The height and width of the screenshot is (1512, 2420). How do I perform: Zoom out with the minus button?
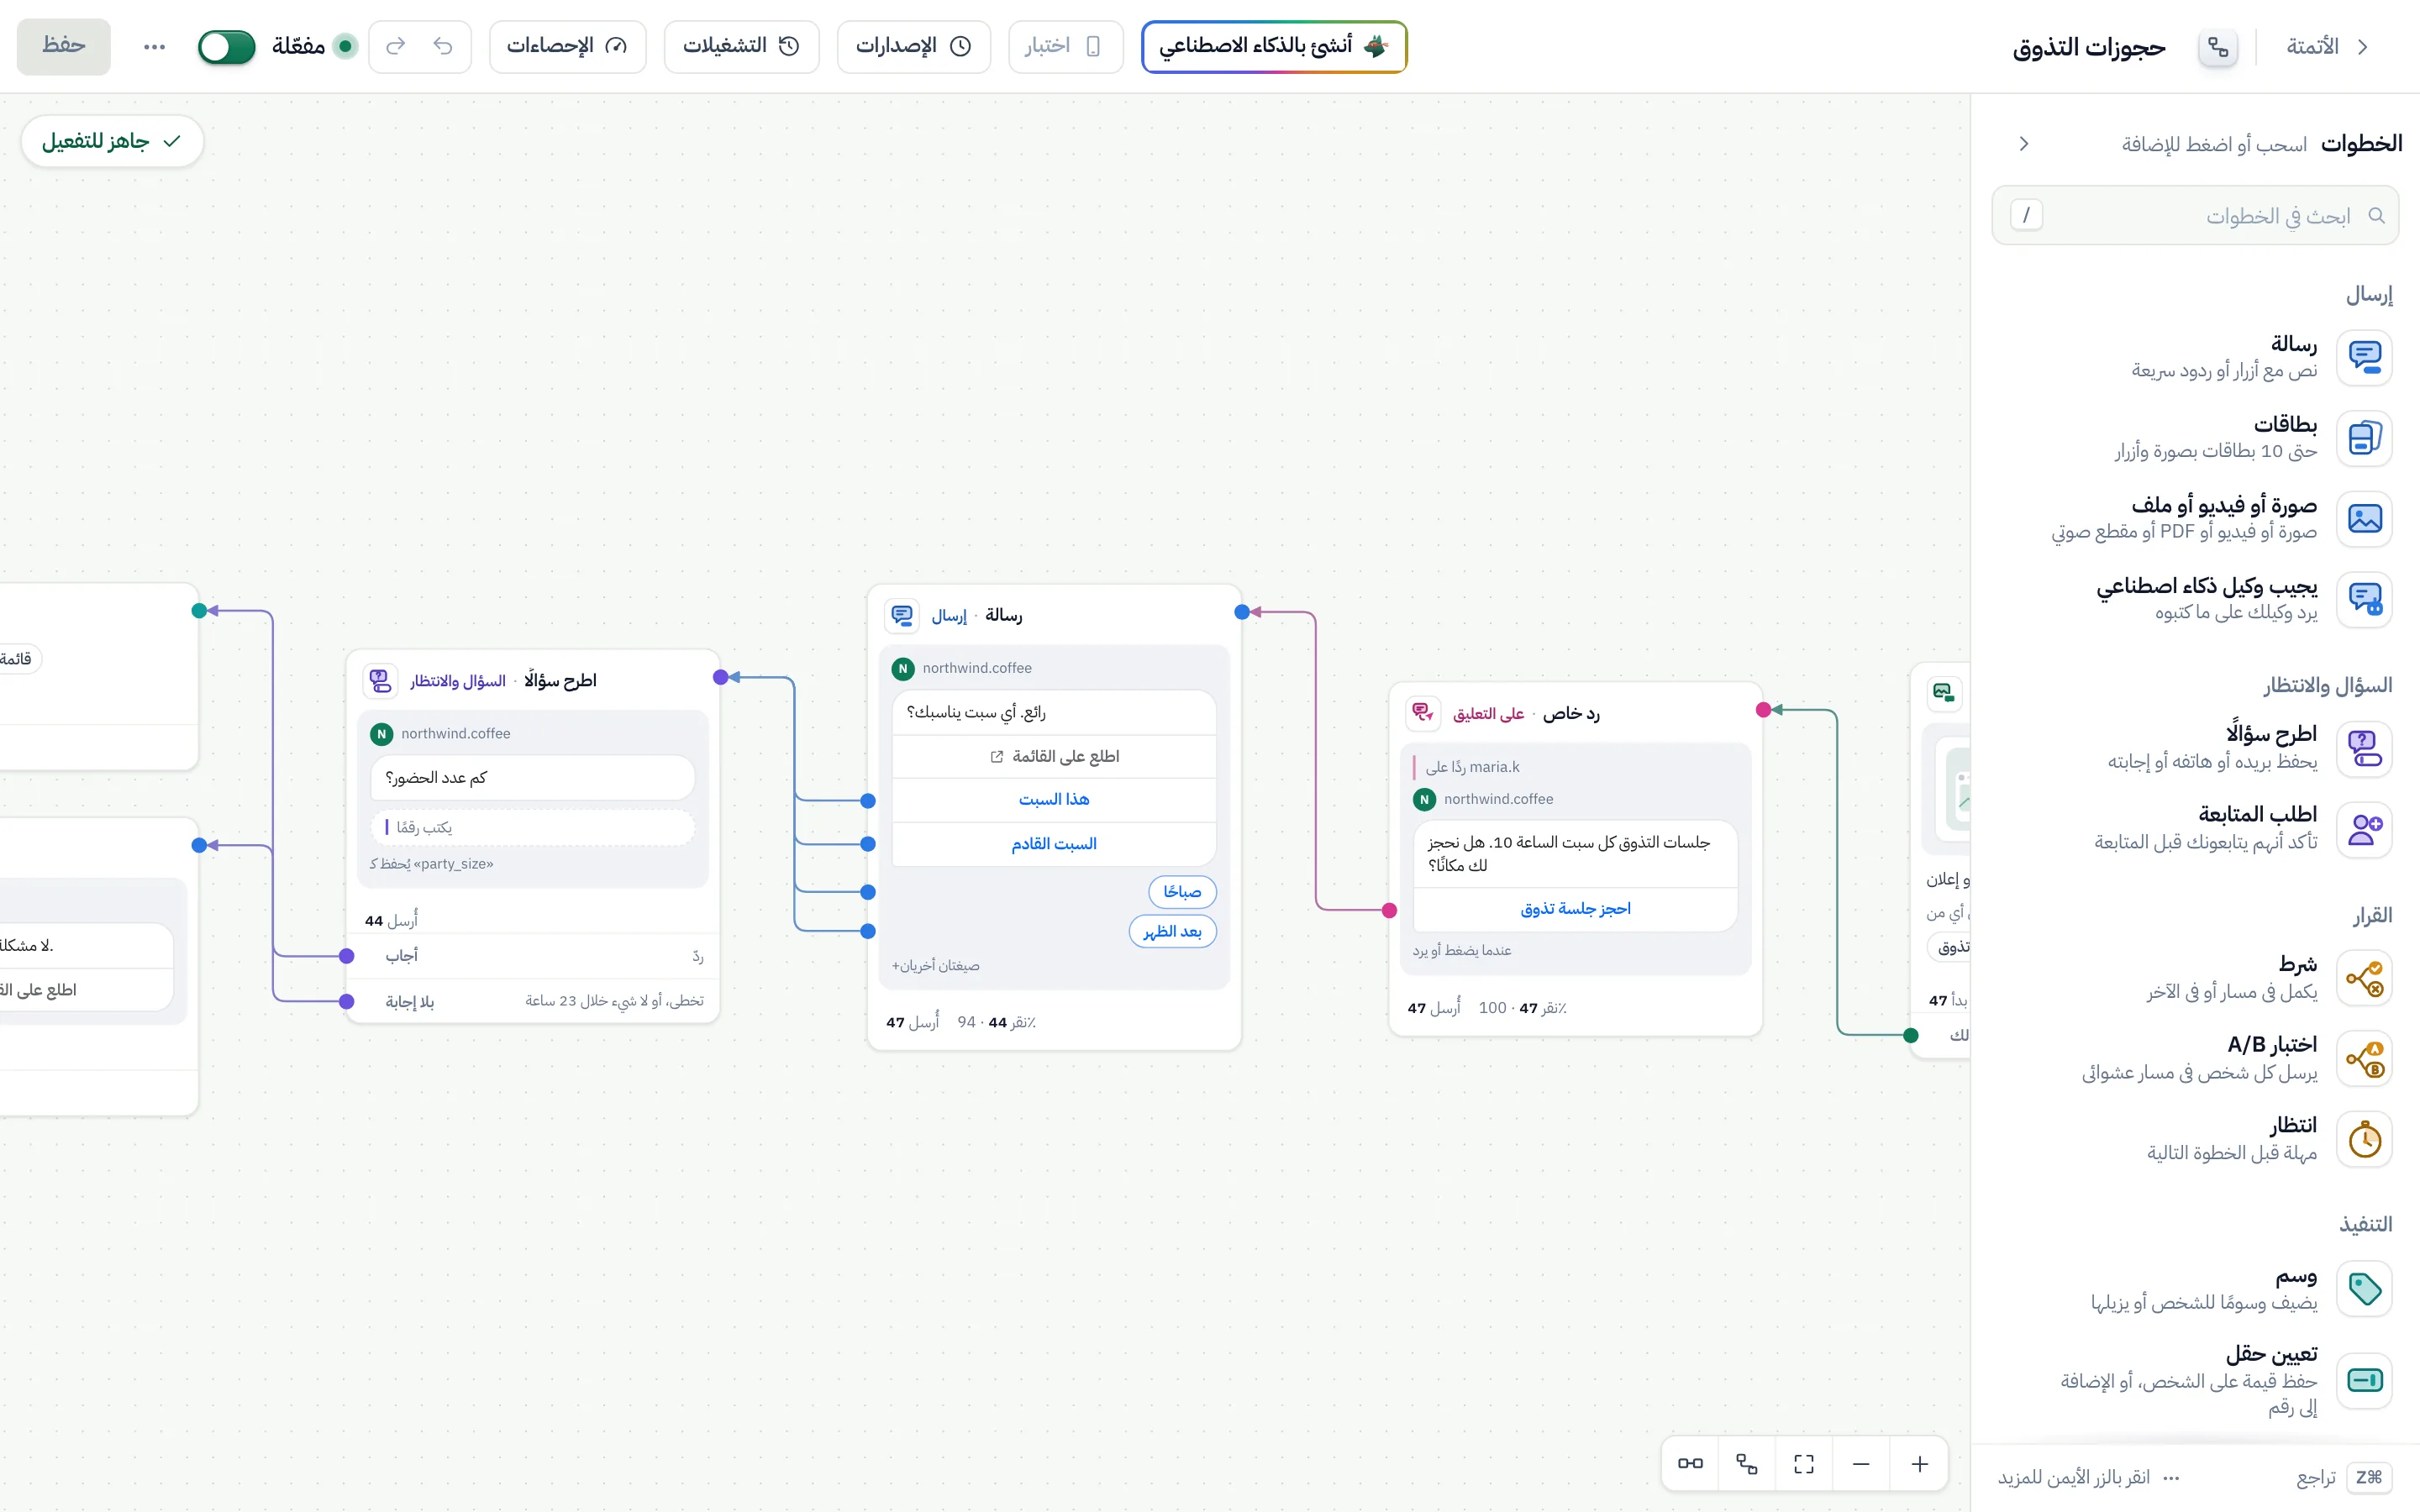[1861, 1464]
